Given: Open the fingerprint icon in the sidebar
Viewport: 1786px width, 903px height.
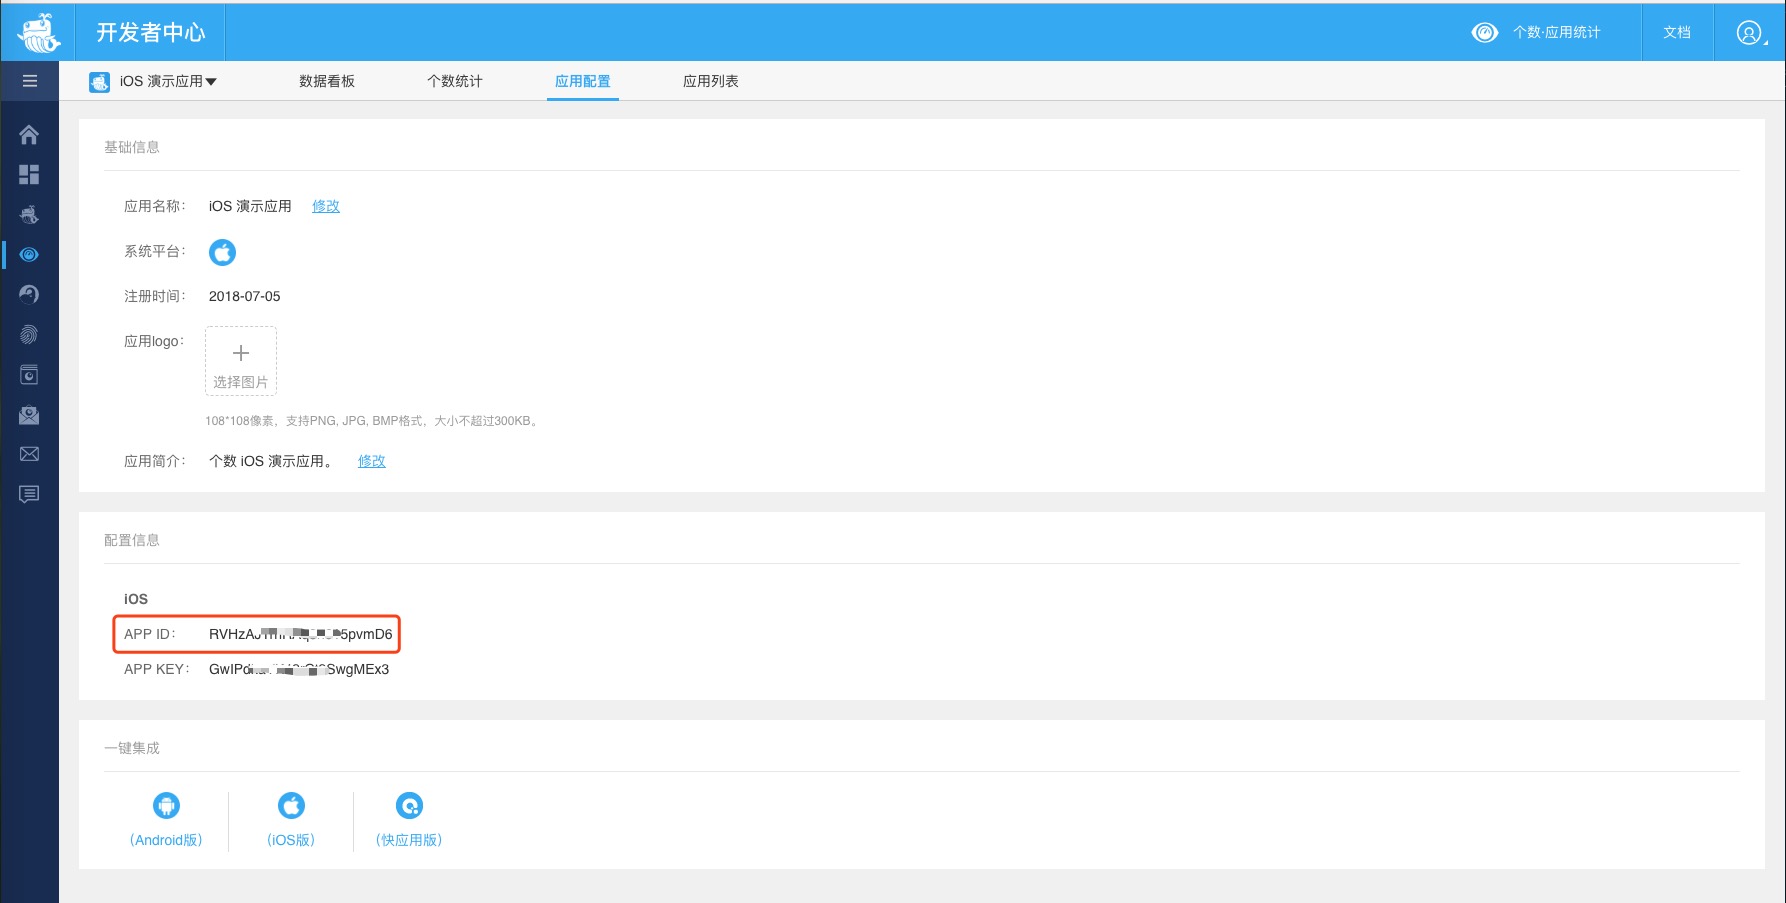Looking at the screenshot, I should pos(29,334).
